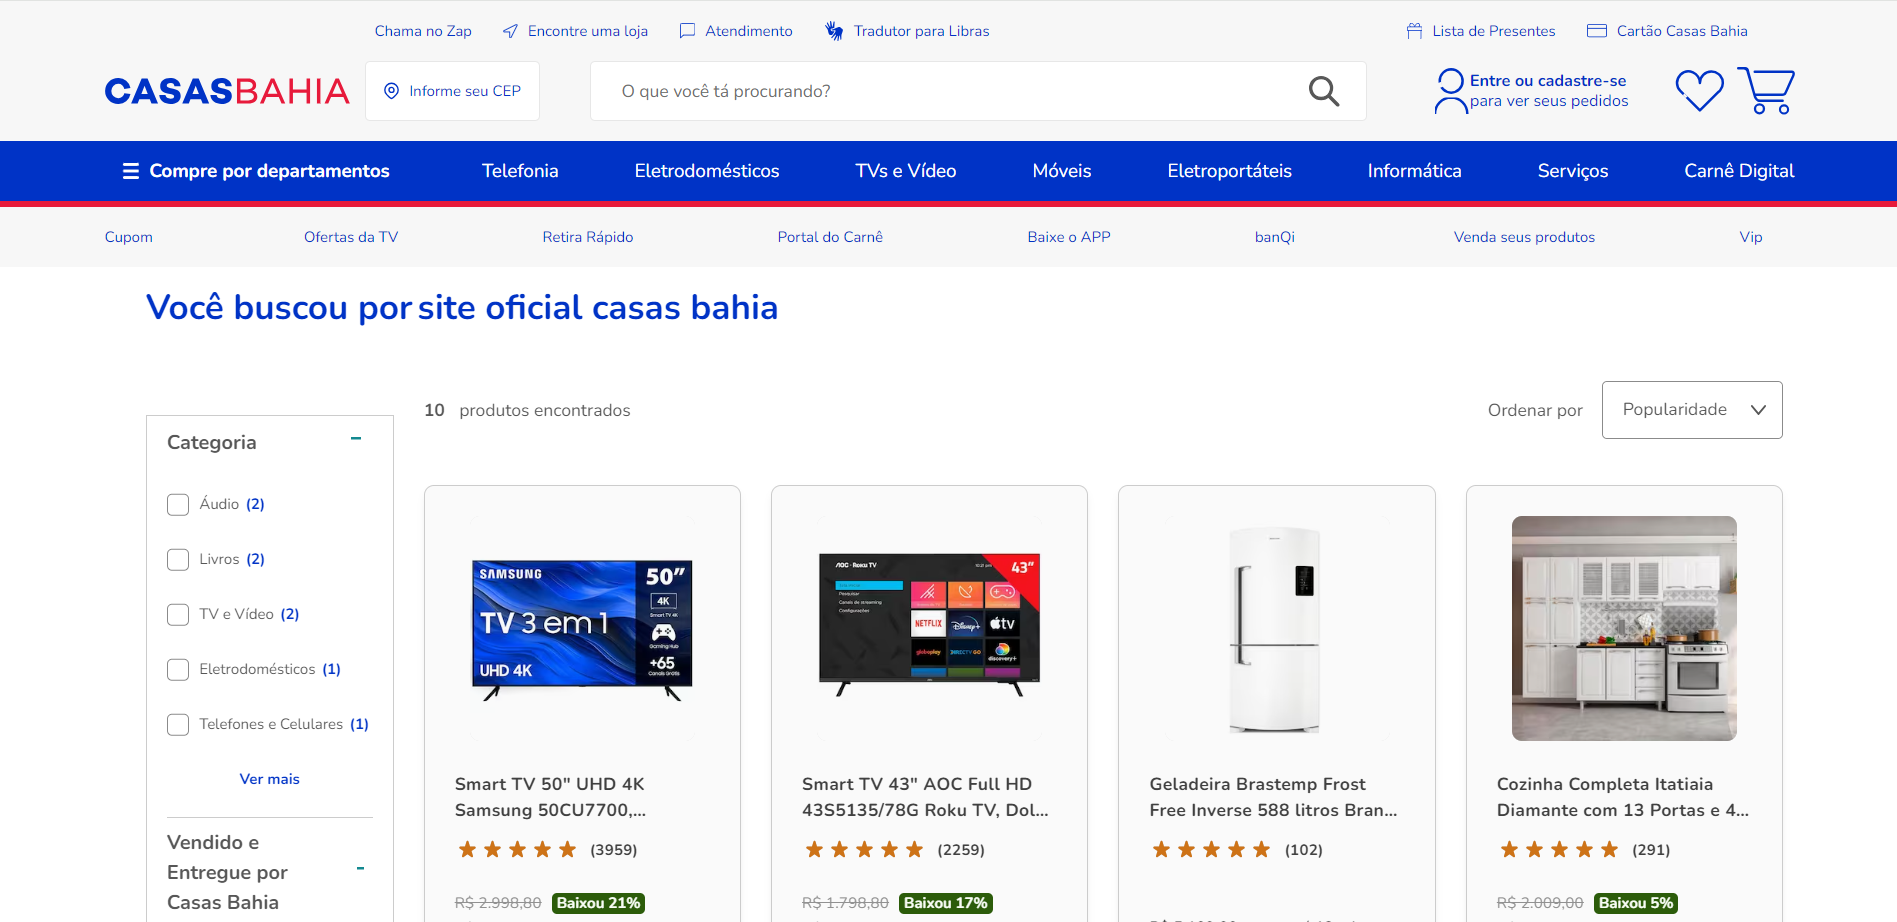
Task: Open the Samsung 50" TV product image
Action: tap(582, 630)
